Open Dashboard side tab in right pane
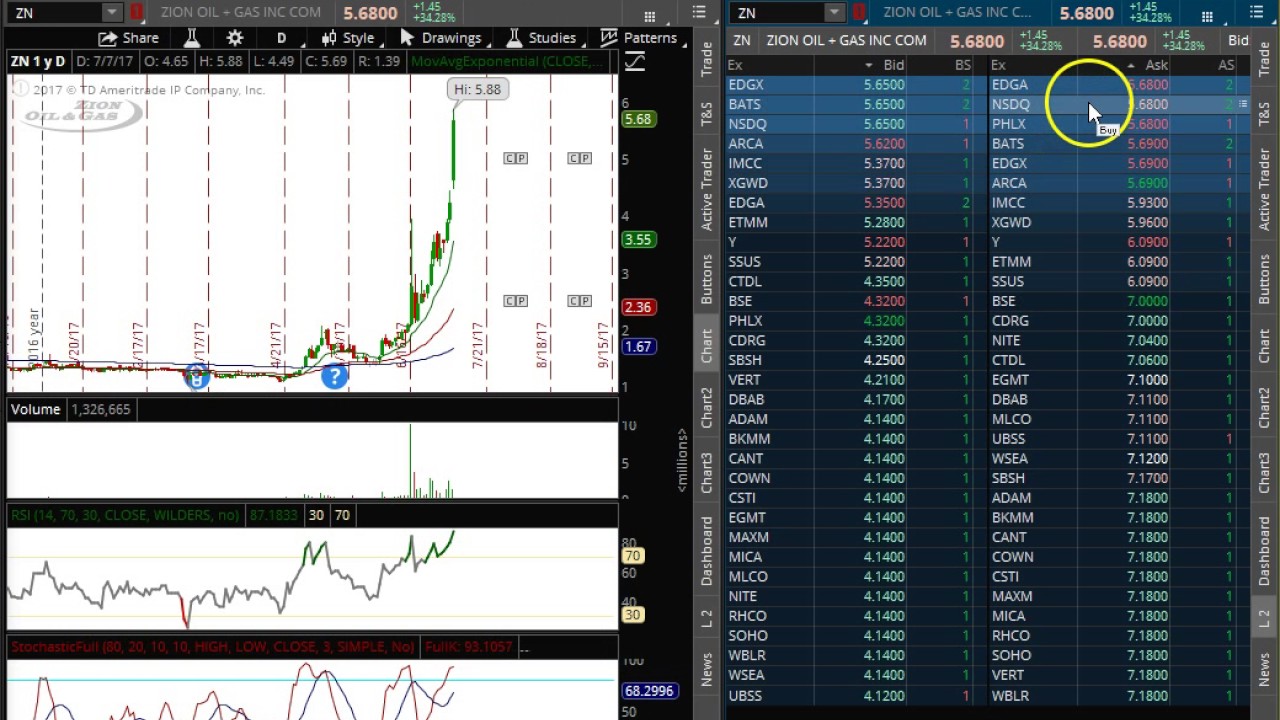This screenshot has width=1280, height=720. pyautogui.click(x=1265, y=552)
